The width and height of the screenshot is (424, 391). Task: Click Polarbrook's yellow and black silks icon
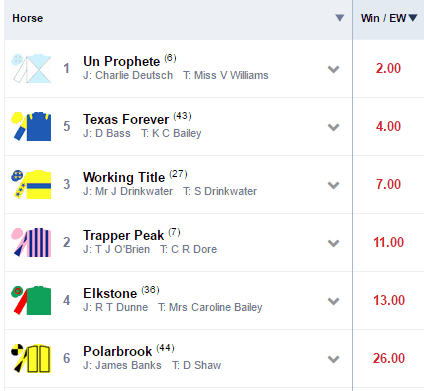pos(31,358)
